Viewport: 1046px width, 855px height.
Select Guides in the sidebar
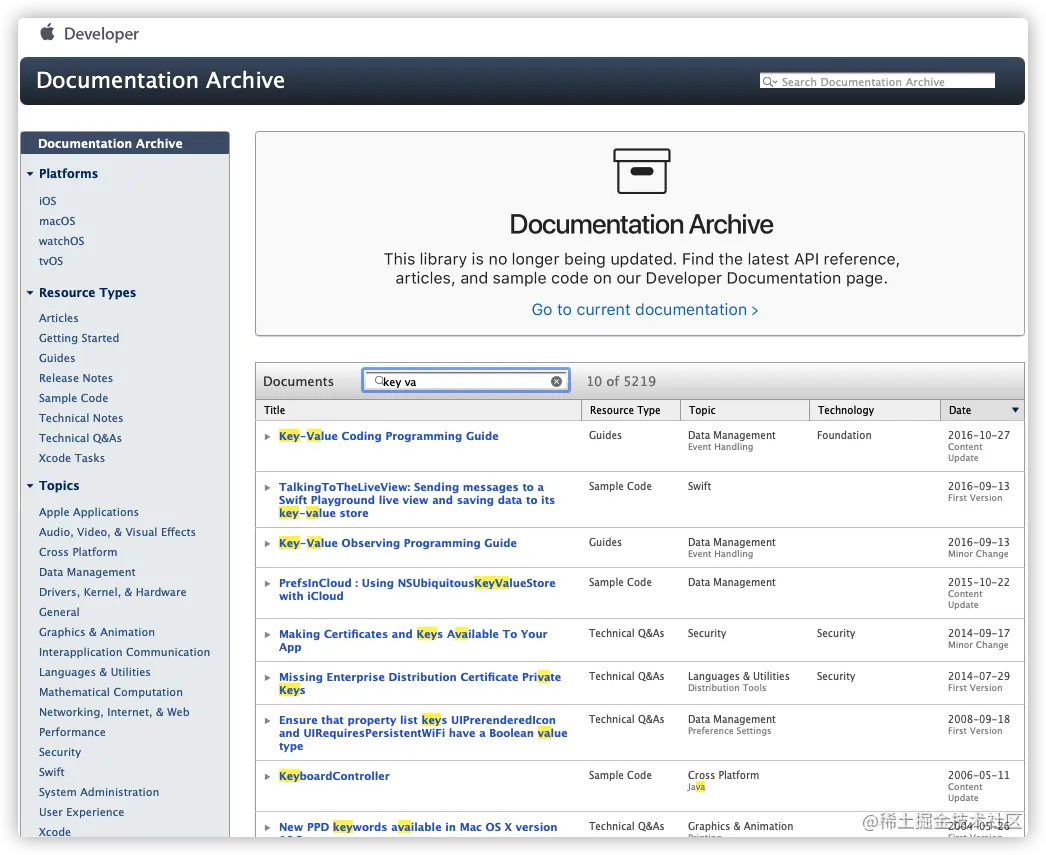tap(57, 358)
